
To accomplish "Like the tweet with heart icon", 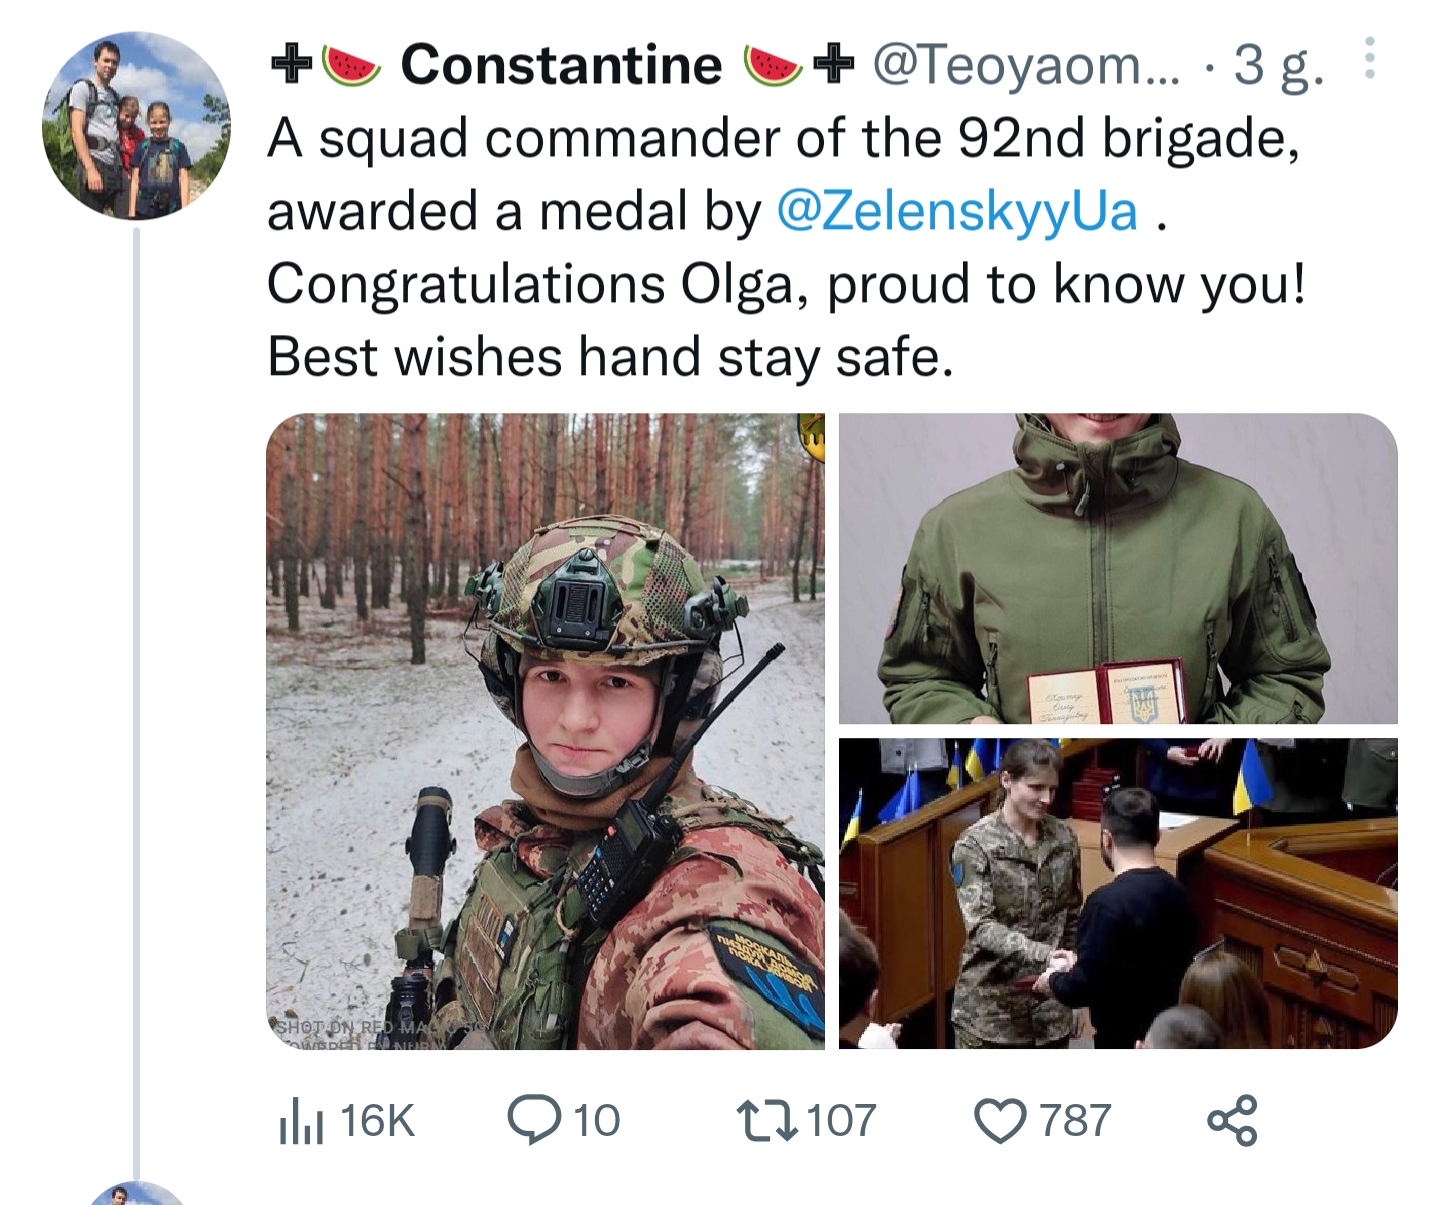I will point(1000,1121).
